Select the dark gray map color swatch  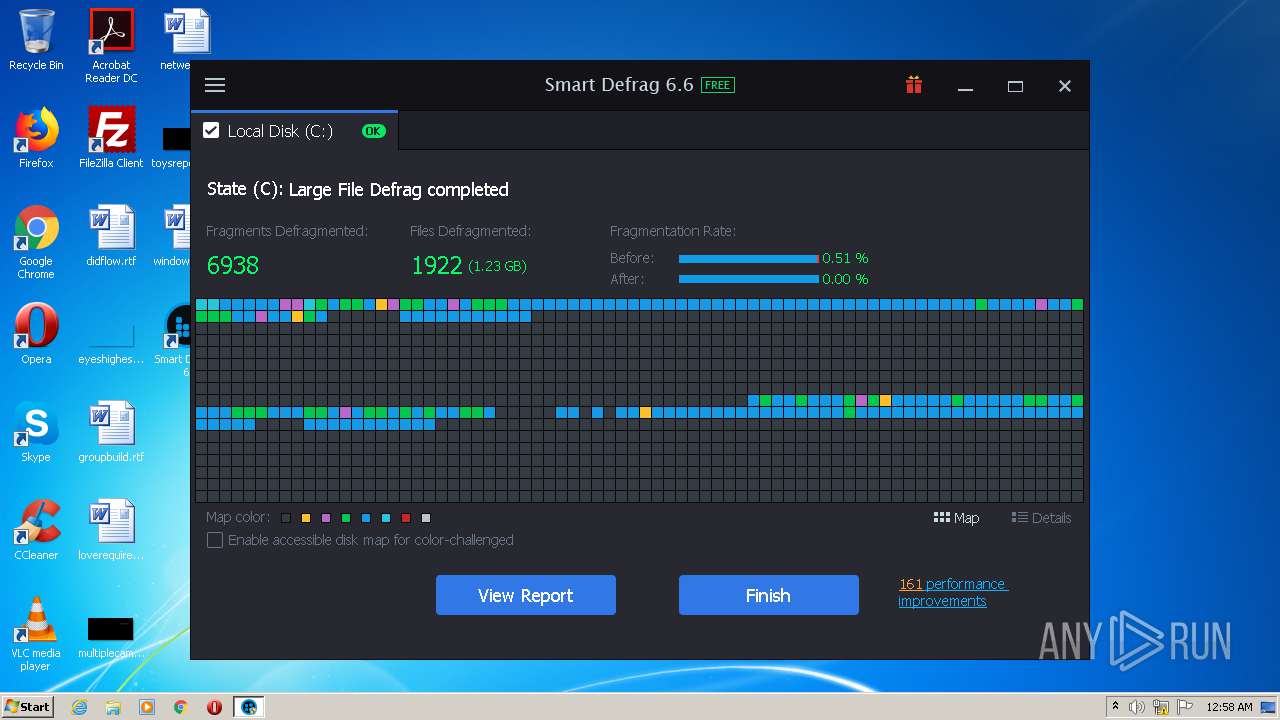click(x=286, y=518)
